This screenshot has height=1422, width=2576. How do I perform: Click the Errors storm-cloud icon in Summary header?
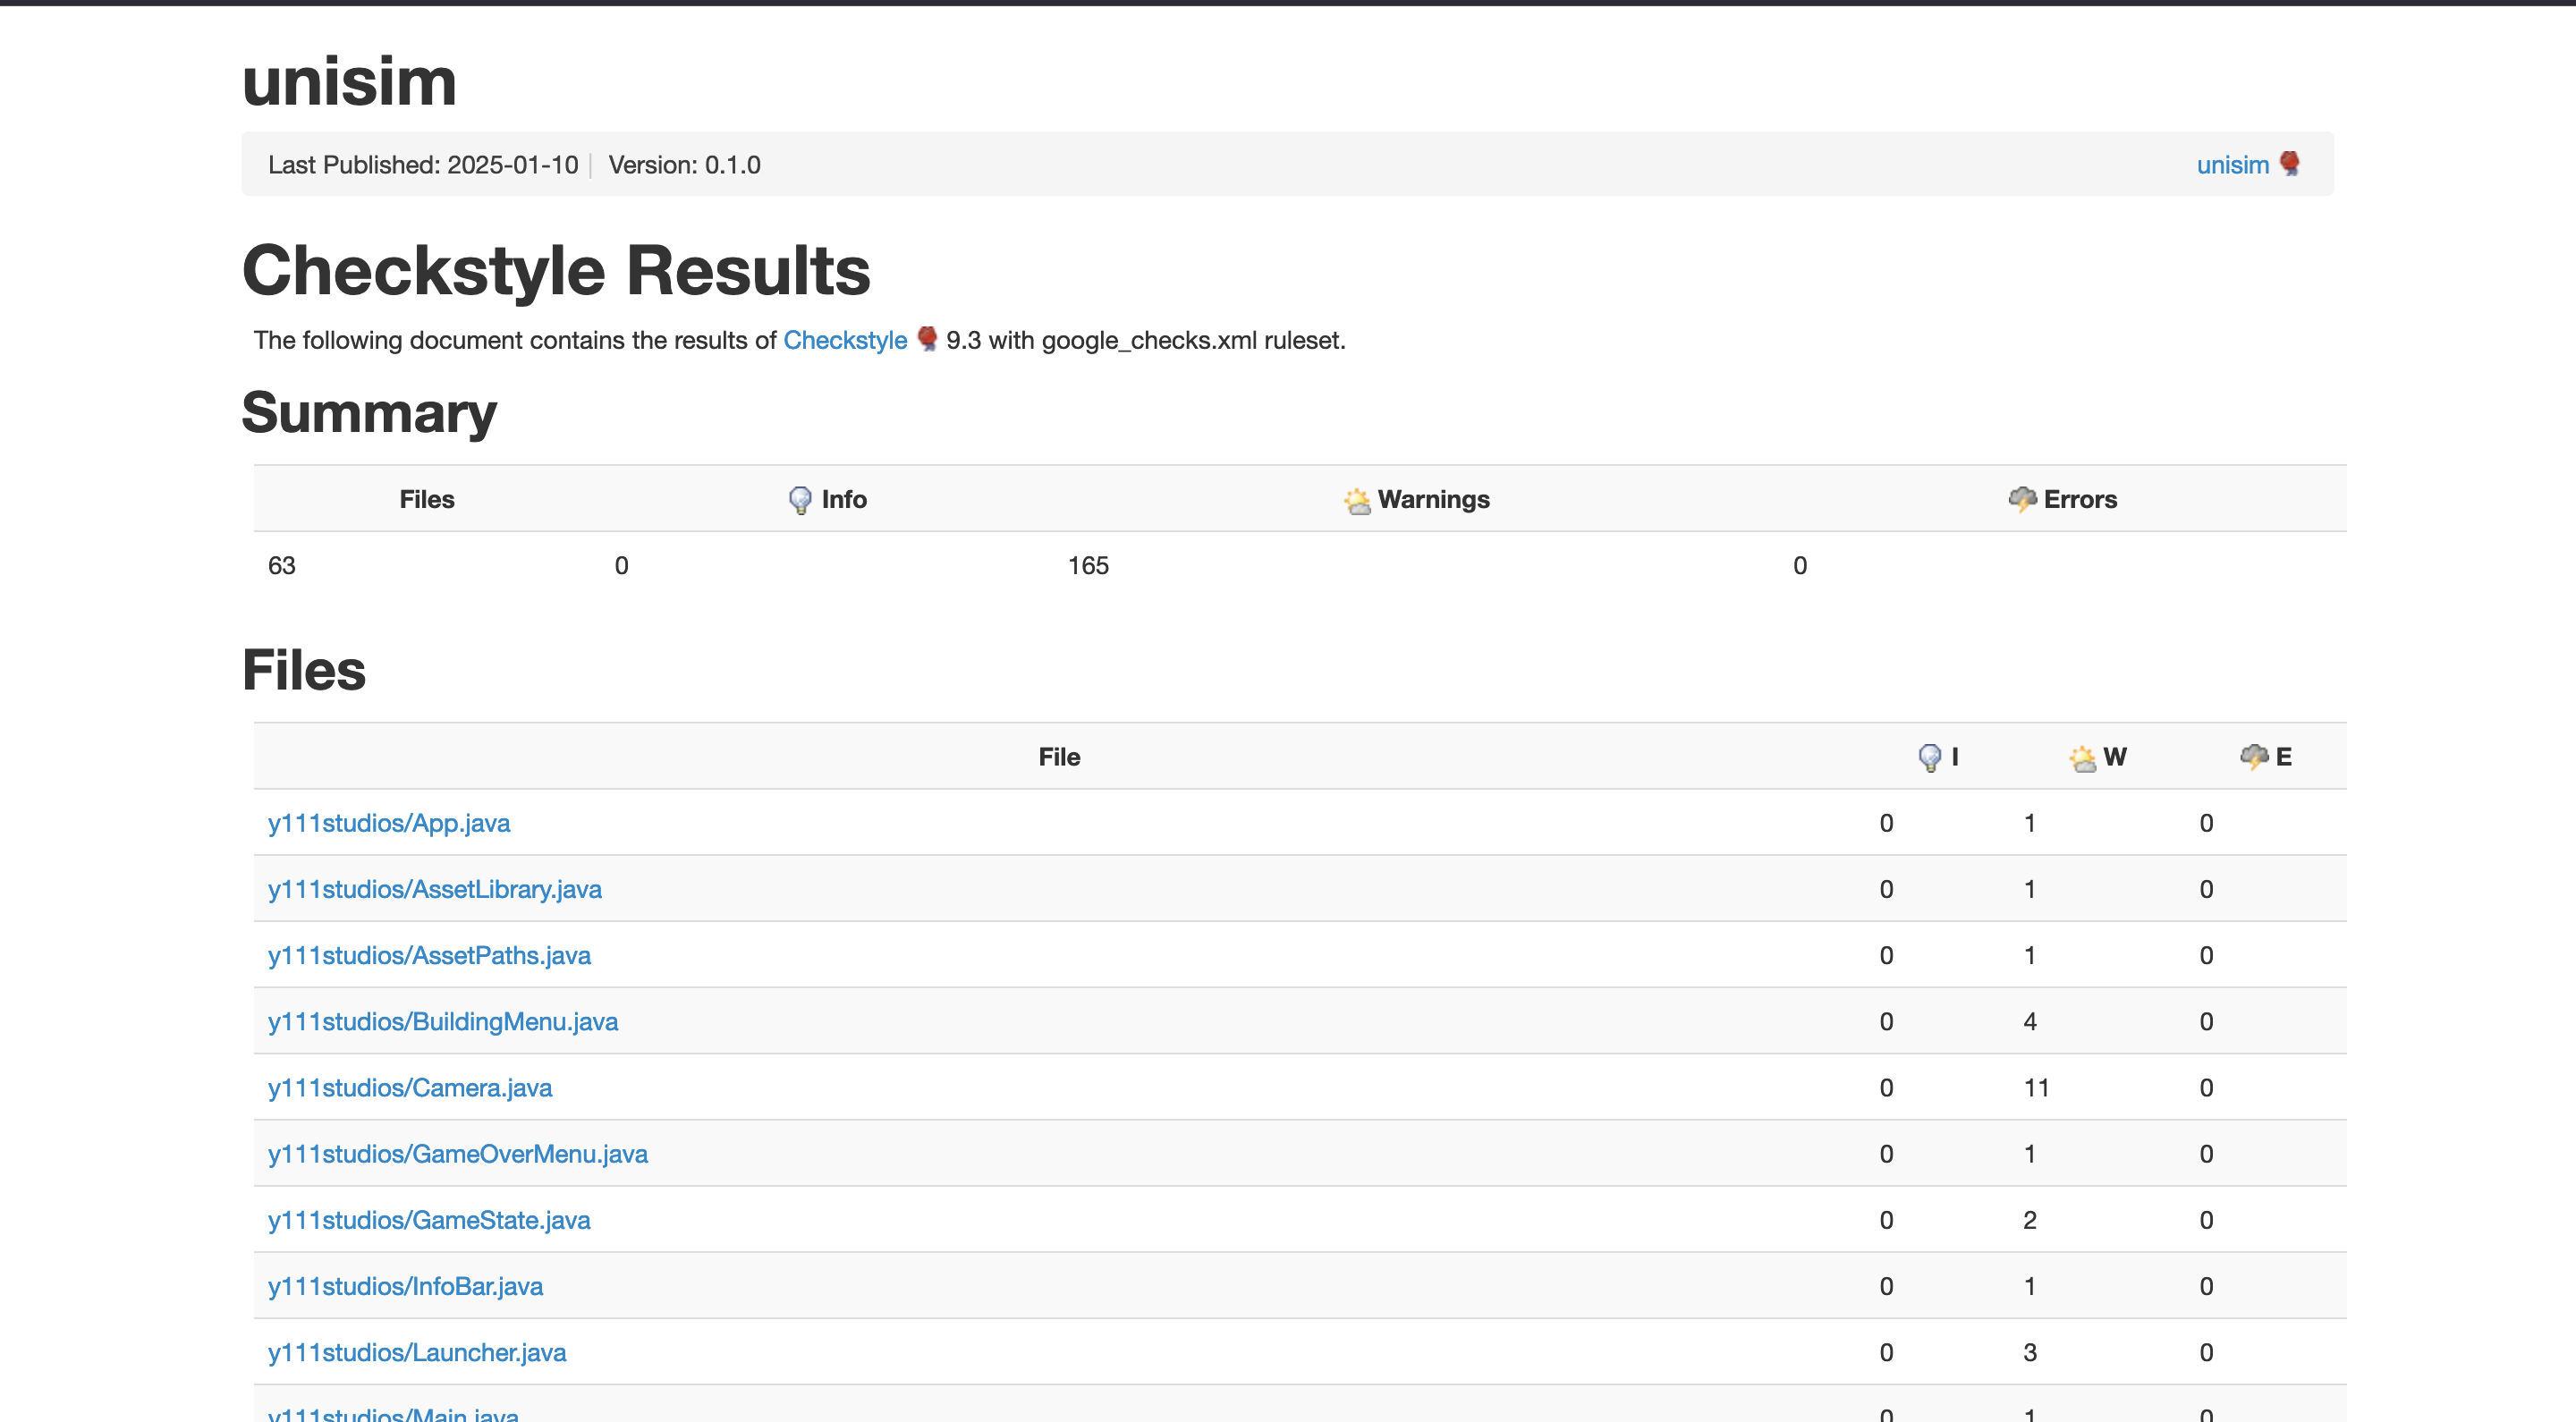[x=2022, y=498]
